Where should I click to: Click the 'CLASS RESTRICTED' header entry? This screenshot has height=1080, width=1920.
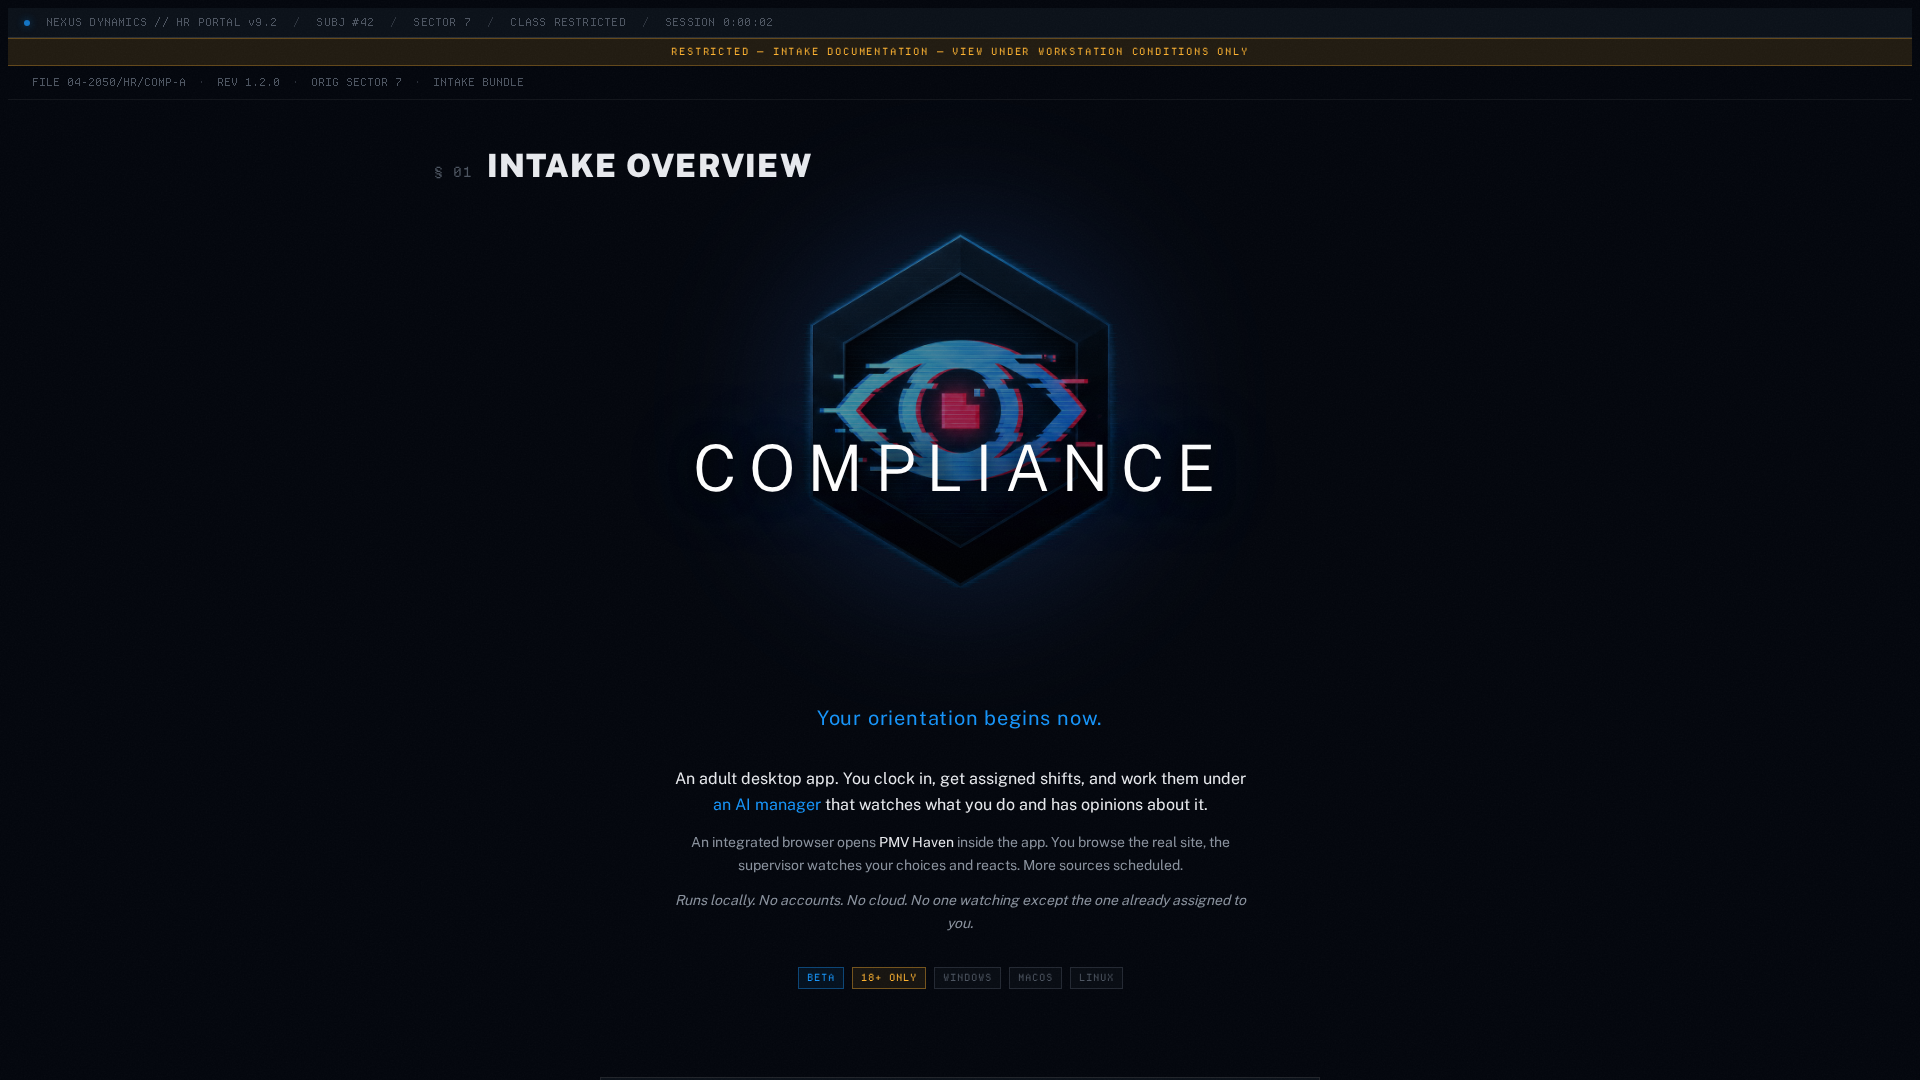click(x=568, y=22)
